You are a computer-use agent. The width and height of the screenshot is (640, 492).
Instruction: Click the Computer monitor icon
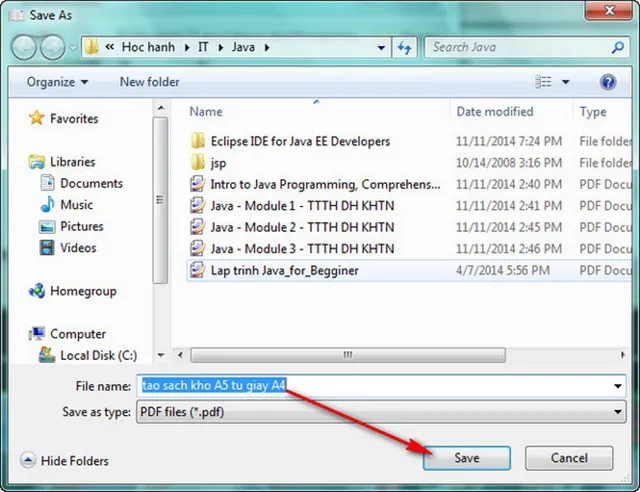[x=37, y=334]
